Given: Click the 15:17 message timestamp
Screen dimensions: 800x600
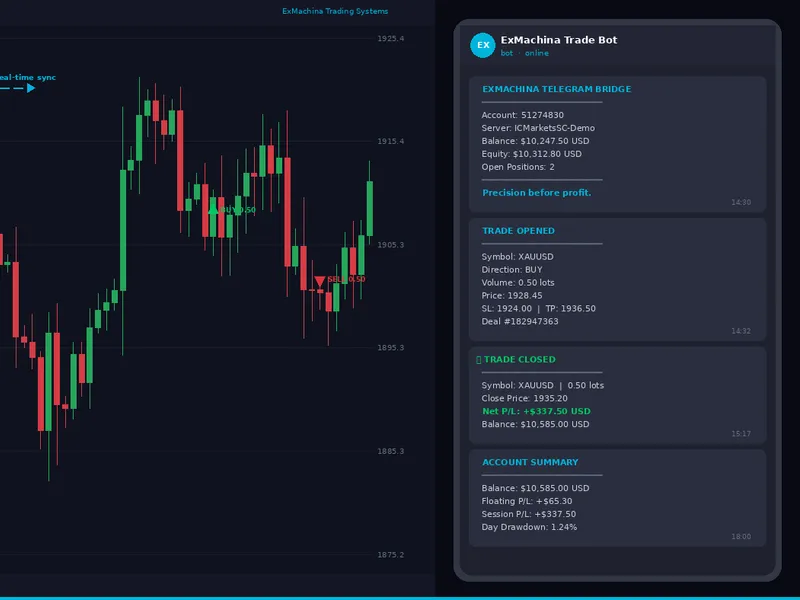Looking at the screenshot, I should 741,434.
